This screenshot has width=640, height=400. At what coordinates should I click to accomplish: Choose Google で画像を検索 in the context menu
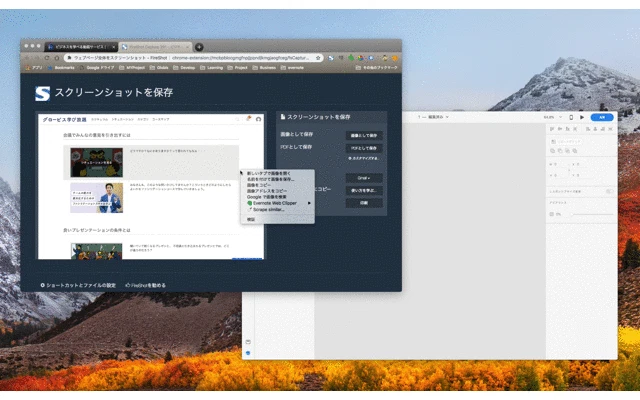click(278, 197)
